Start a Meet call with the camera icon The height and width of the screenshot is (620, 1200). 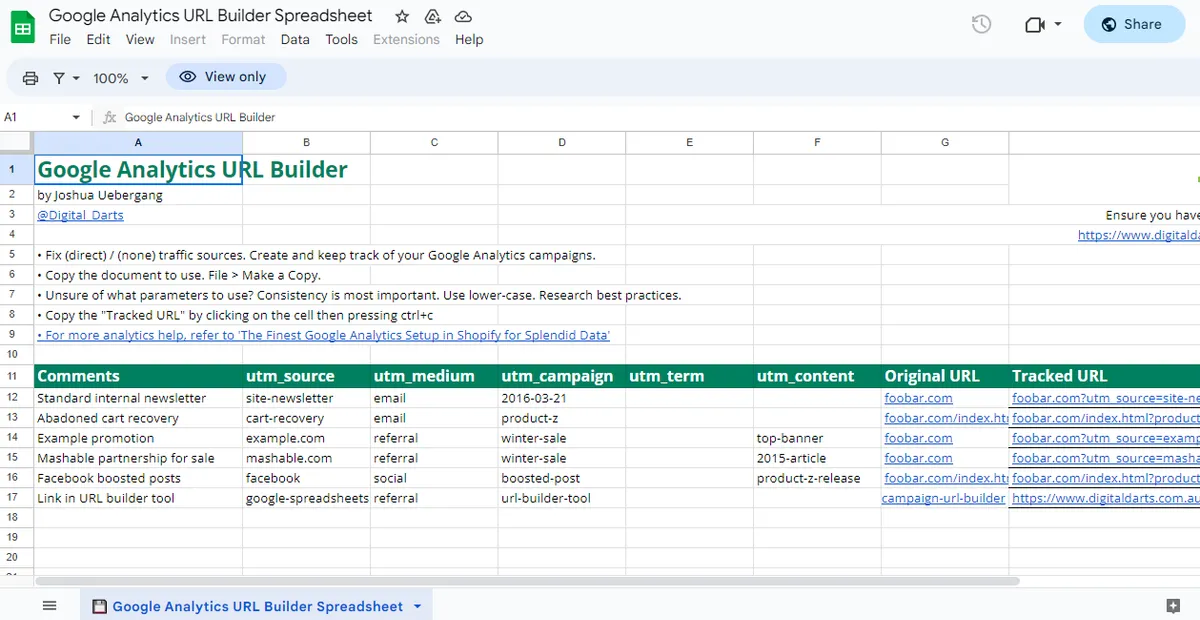(x=1034, y=24)
